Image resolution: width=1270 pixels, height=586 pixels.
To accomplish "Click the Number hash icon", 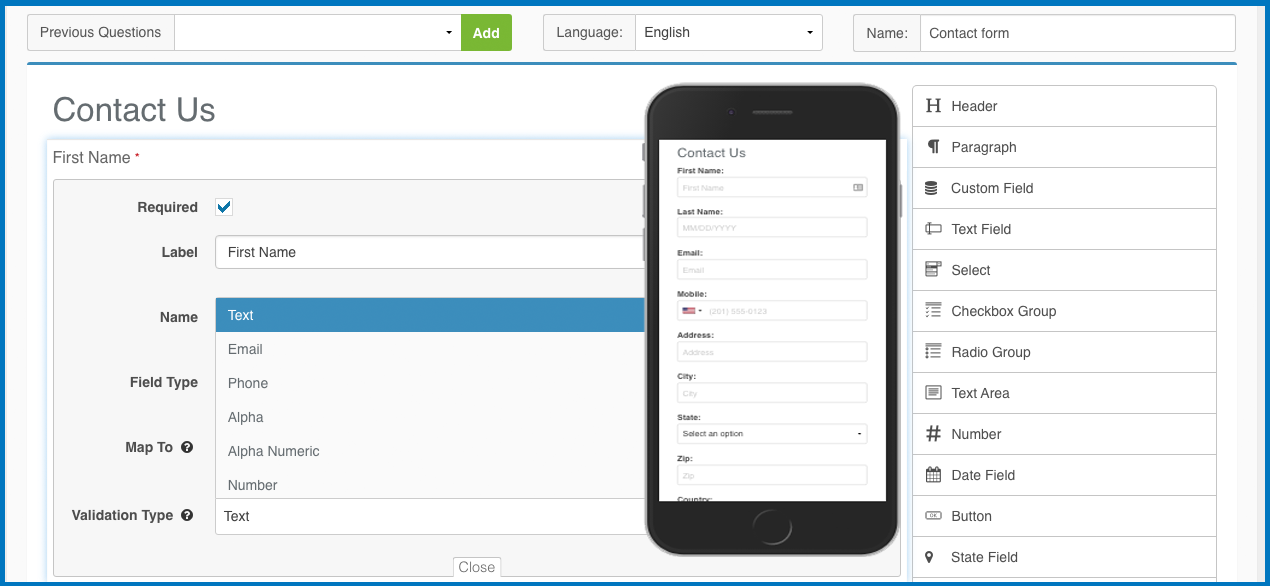I will pos(933,434).
